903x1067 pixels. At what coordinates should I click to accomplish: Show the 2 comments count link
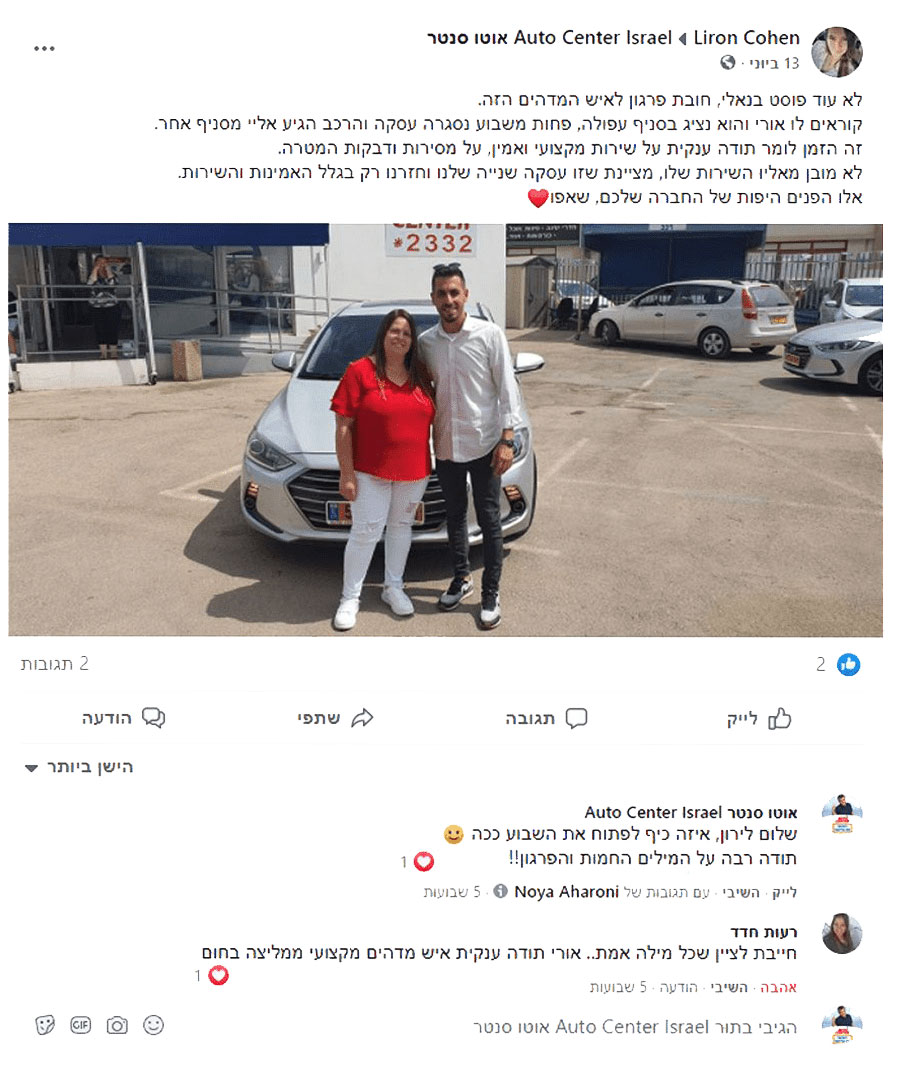tap(54, 663)
